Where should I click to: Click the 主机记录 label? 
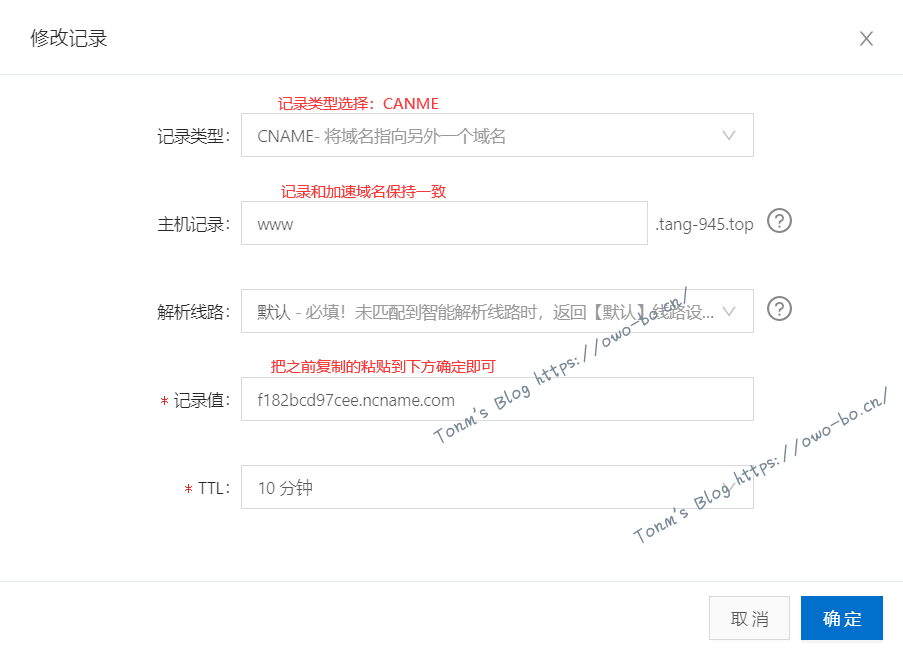tap(194, 225)
